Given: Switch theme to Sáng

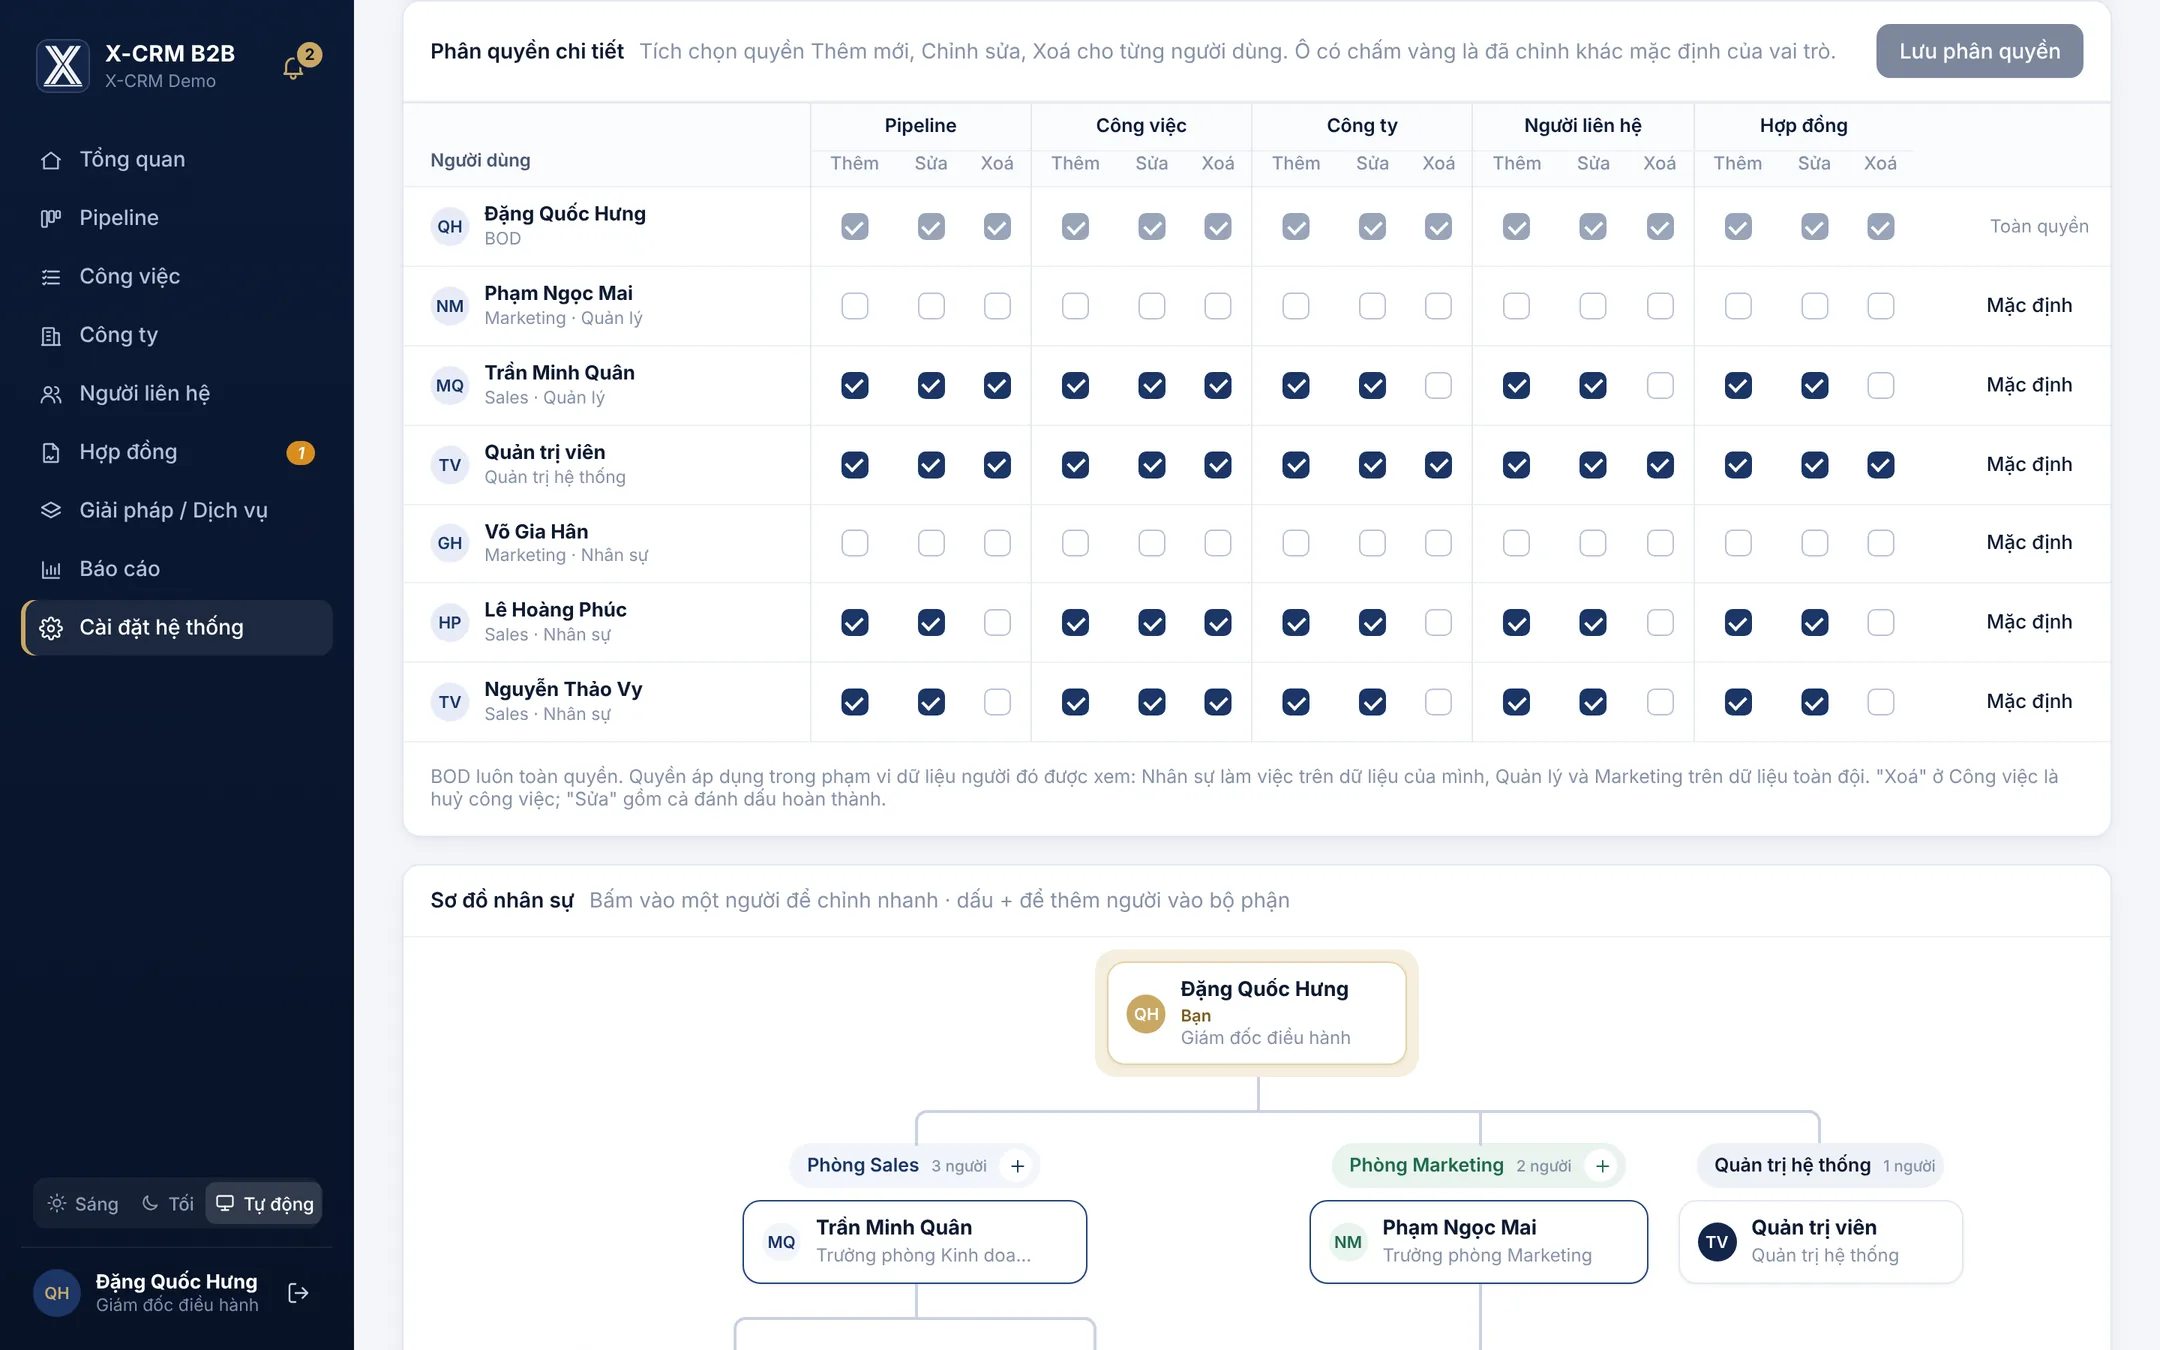Looking at the screenshot, I should [x=84, y=1204].
